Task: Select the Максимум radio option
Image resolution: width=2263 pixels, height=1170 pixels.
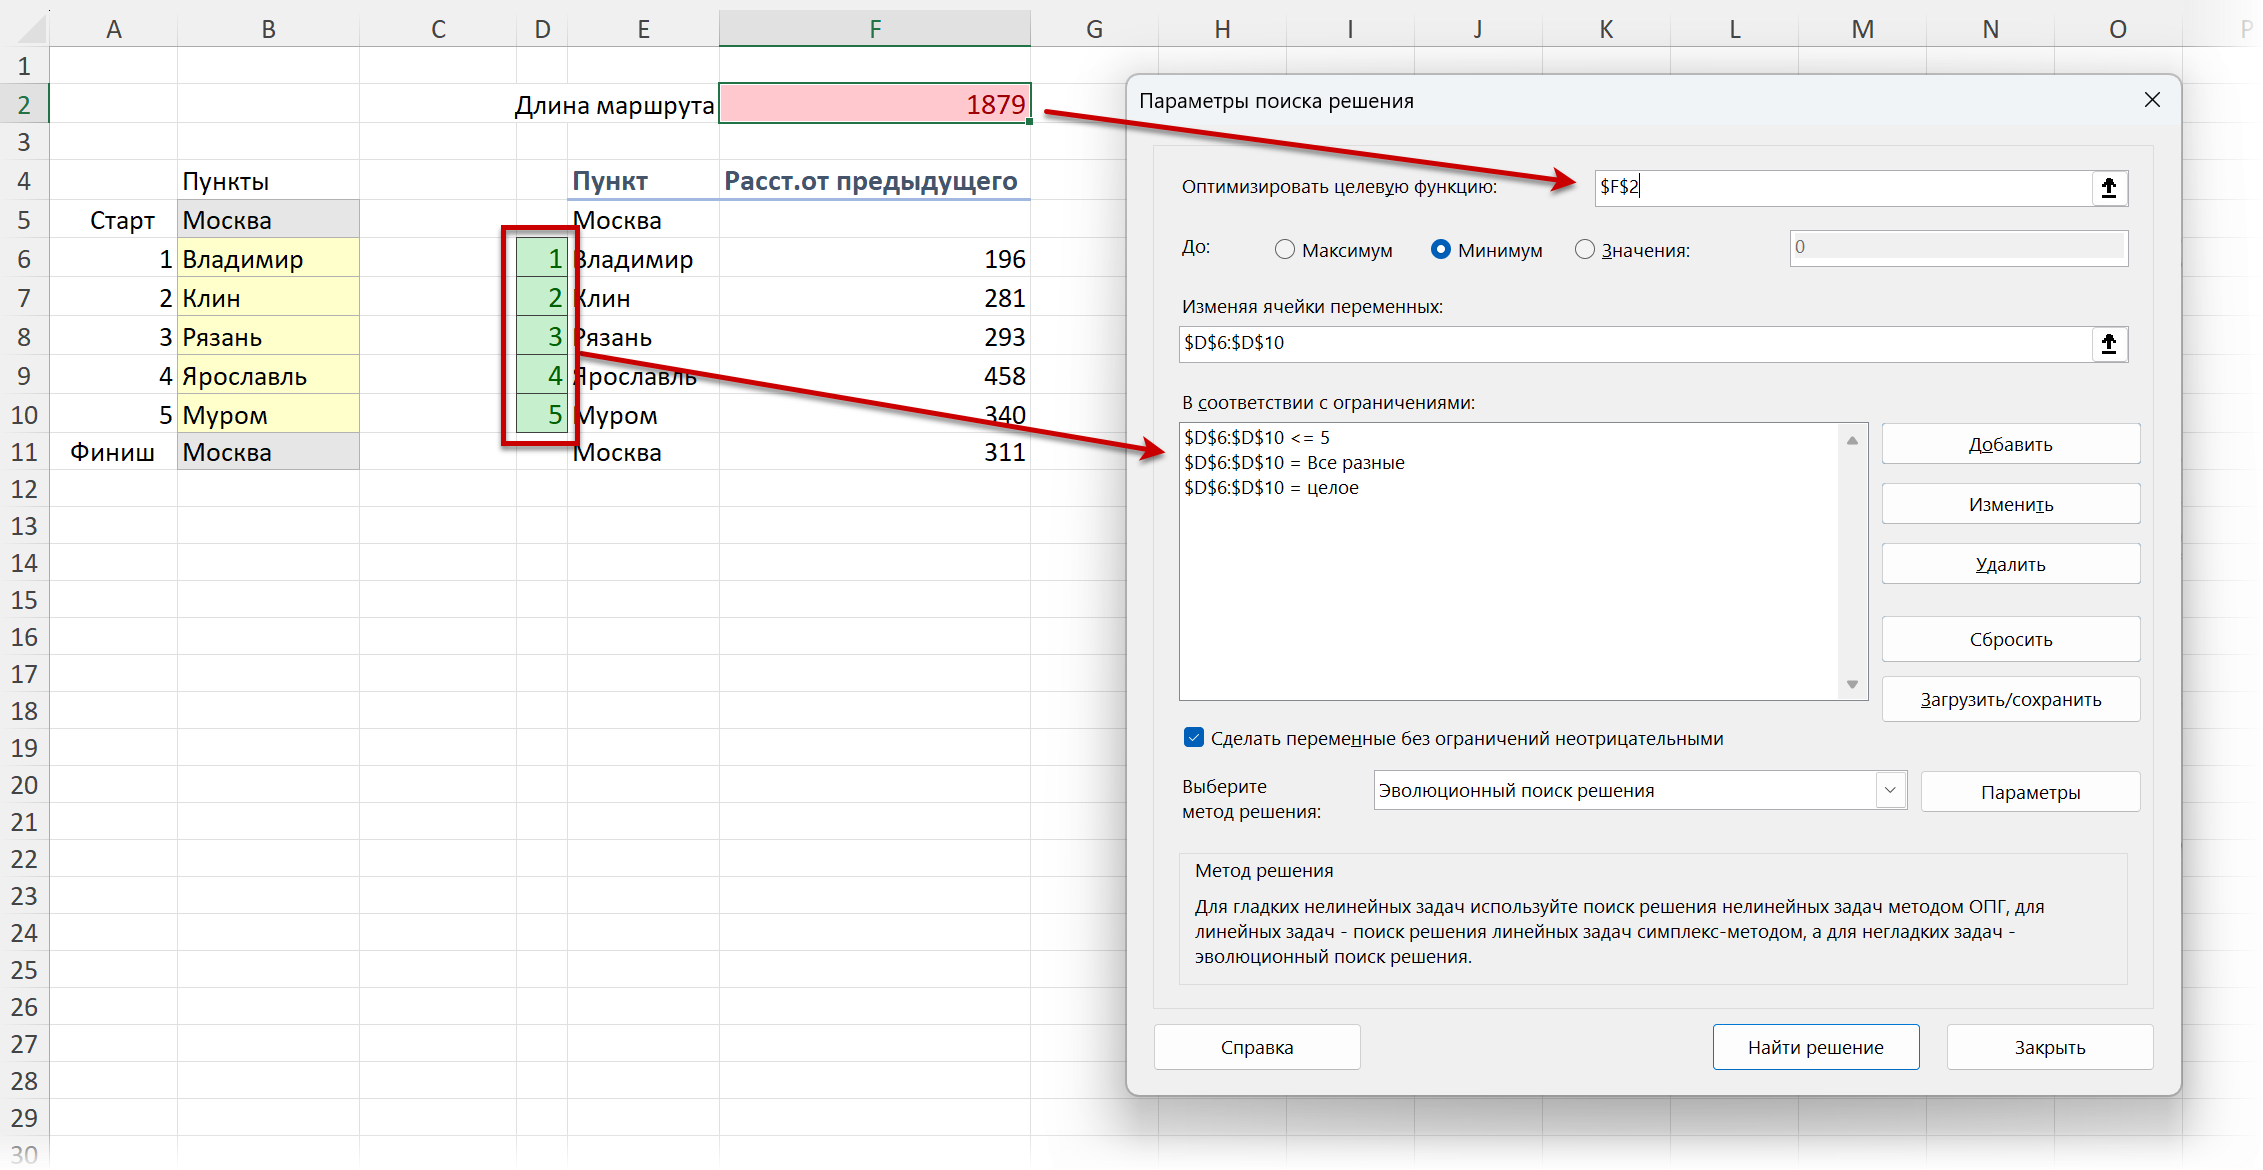Action: 1285,250
